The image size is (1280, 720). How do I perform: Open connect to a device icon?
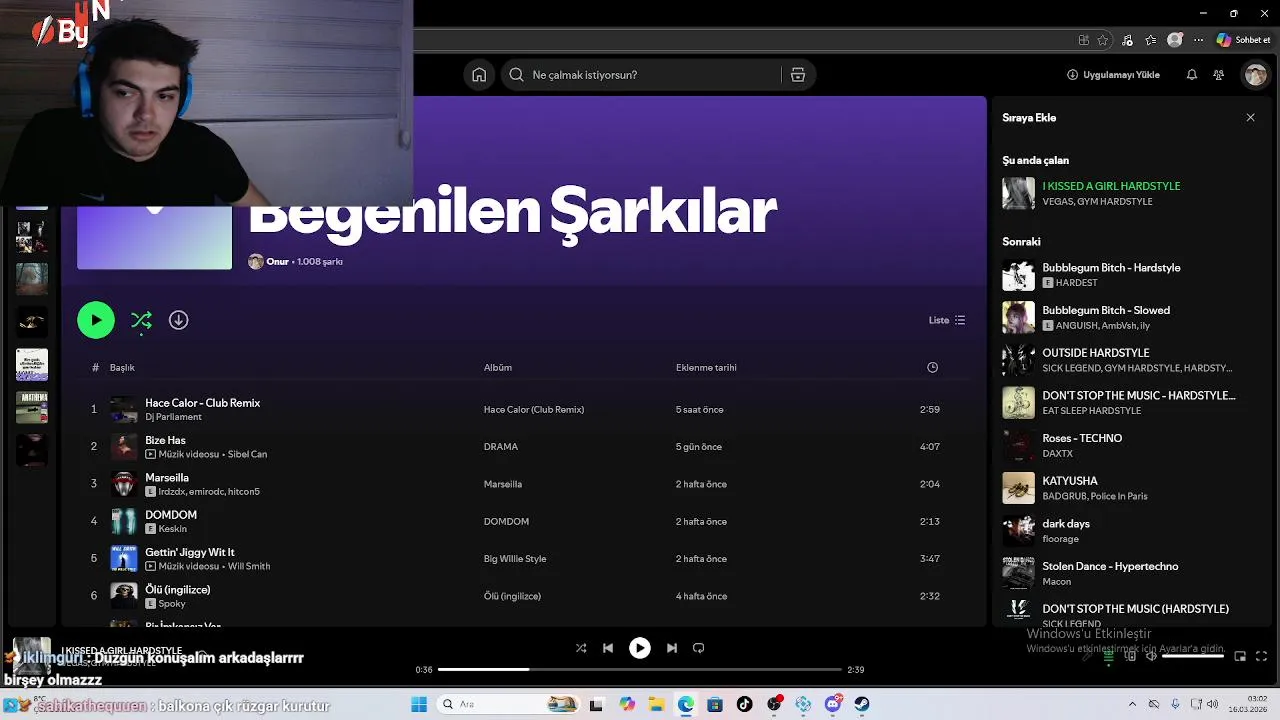point(1130,657)
